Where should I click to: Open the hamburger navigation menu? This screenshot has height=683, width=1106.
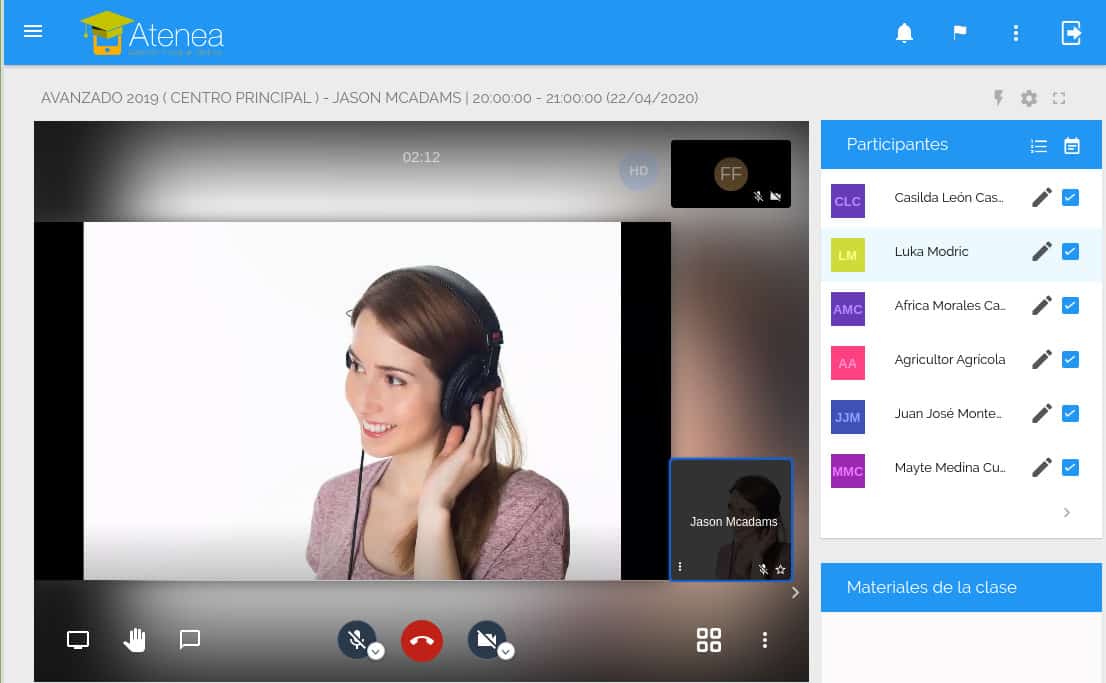tap(33, 31)
